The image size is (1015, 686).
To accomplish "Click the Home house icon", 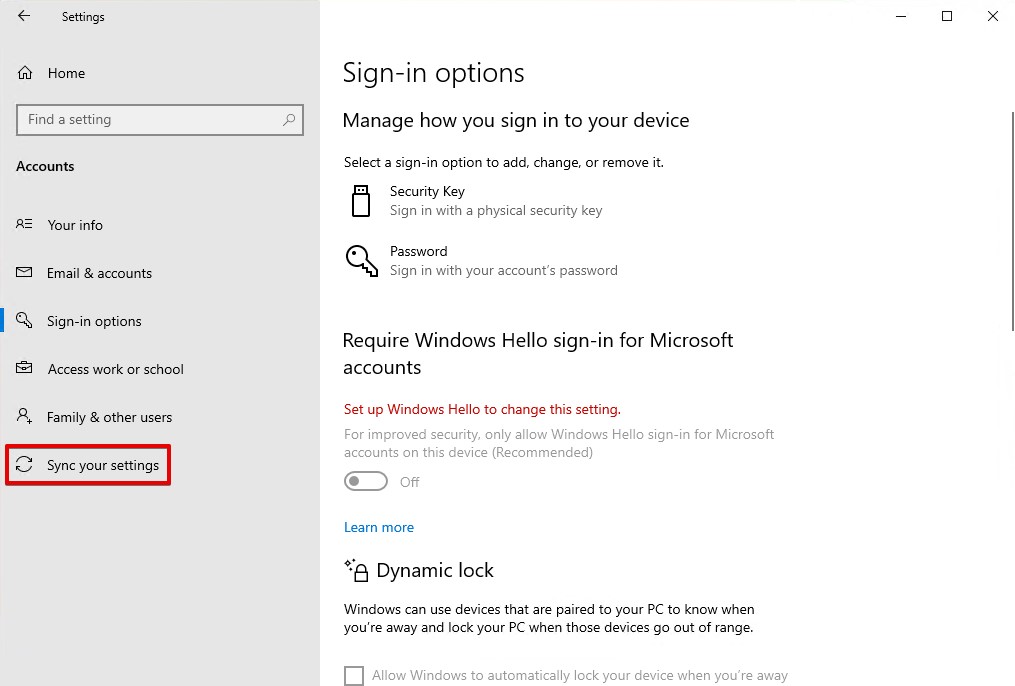I will coord(25,73).
